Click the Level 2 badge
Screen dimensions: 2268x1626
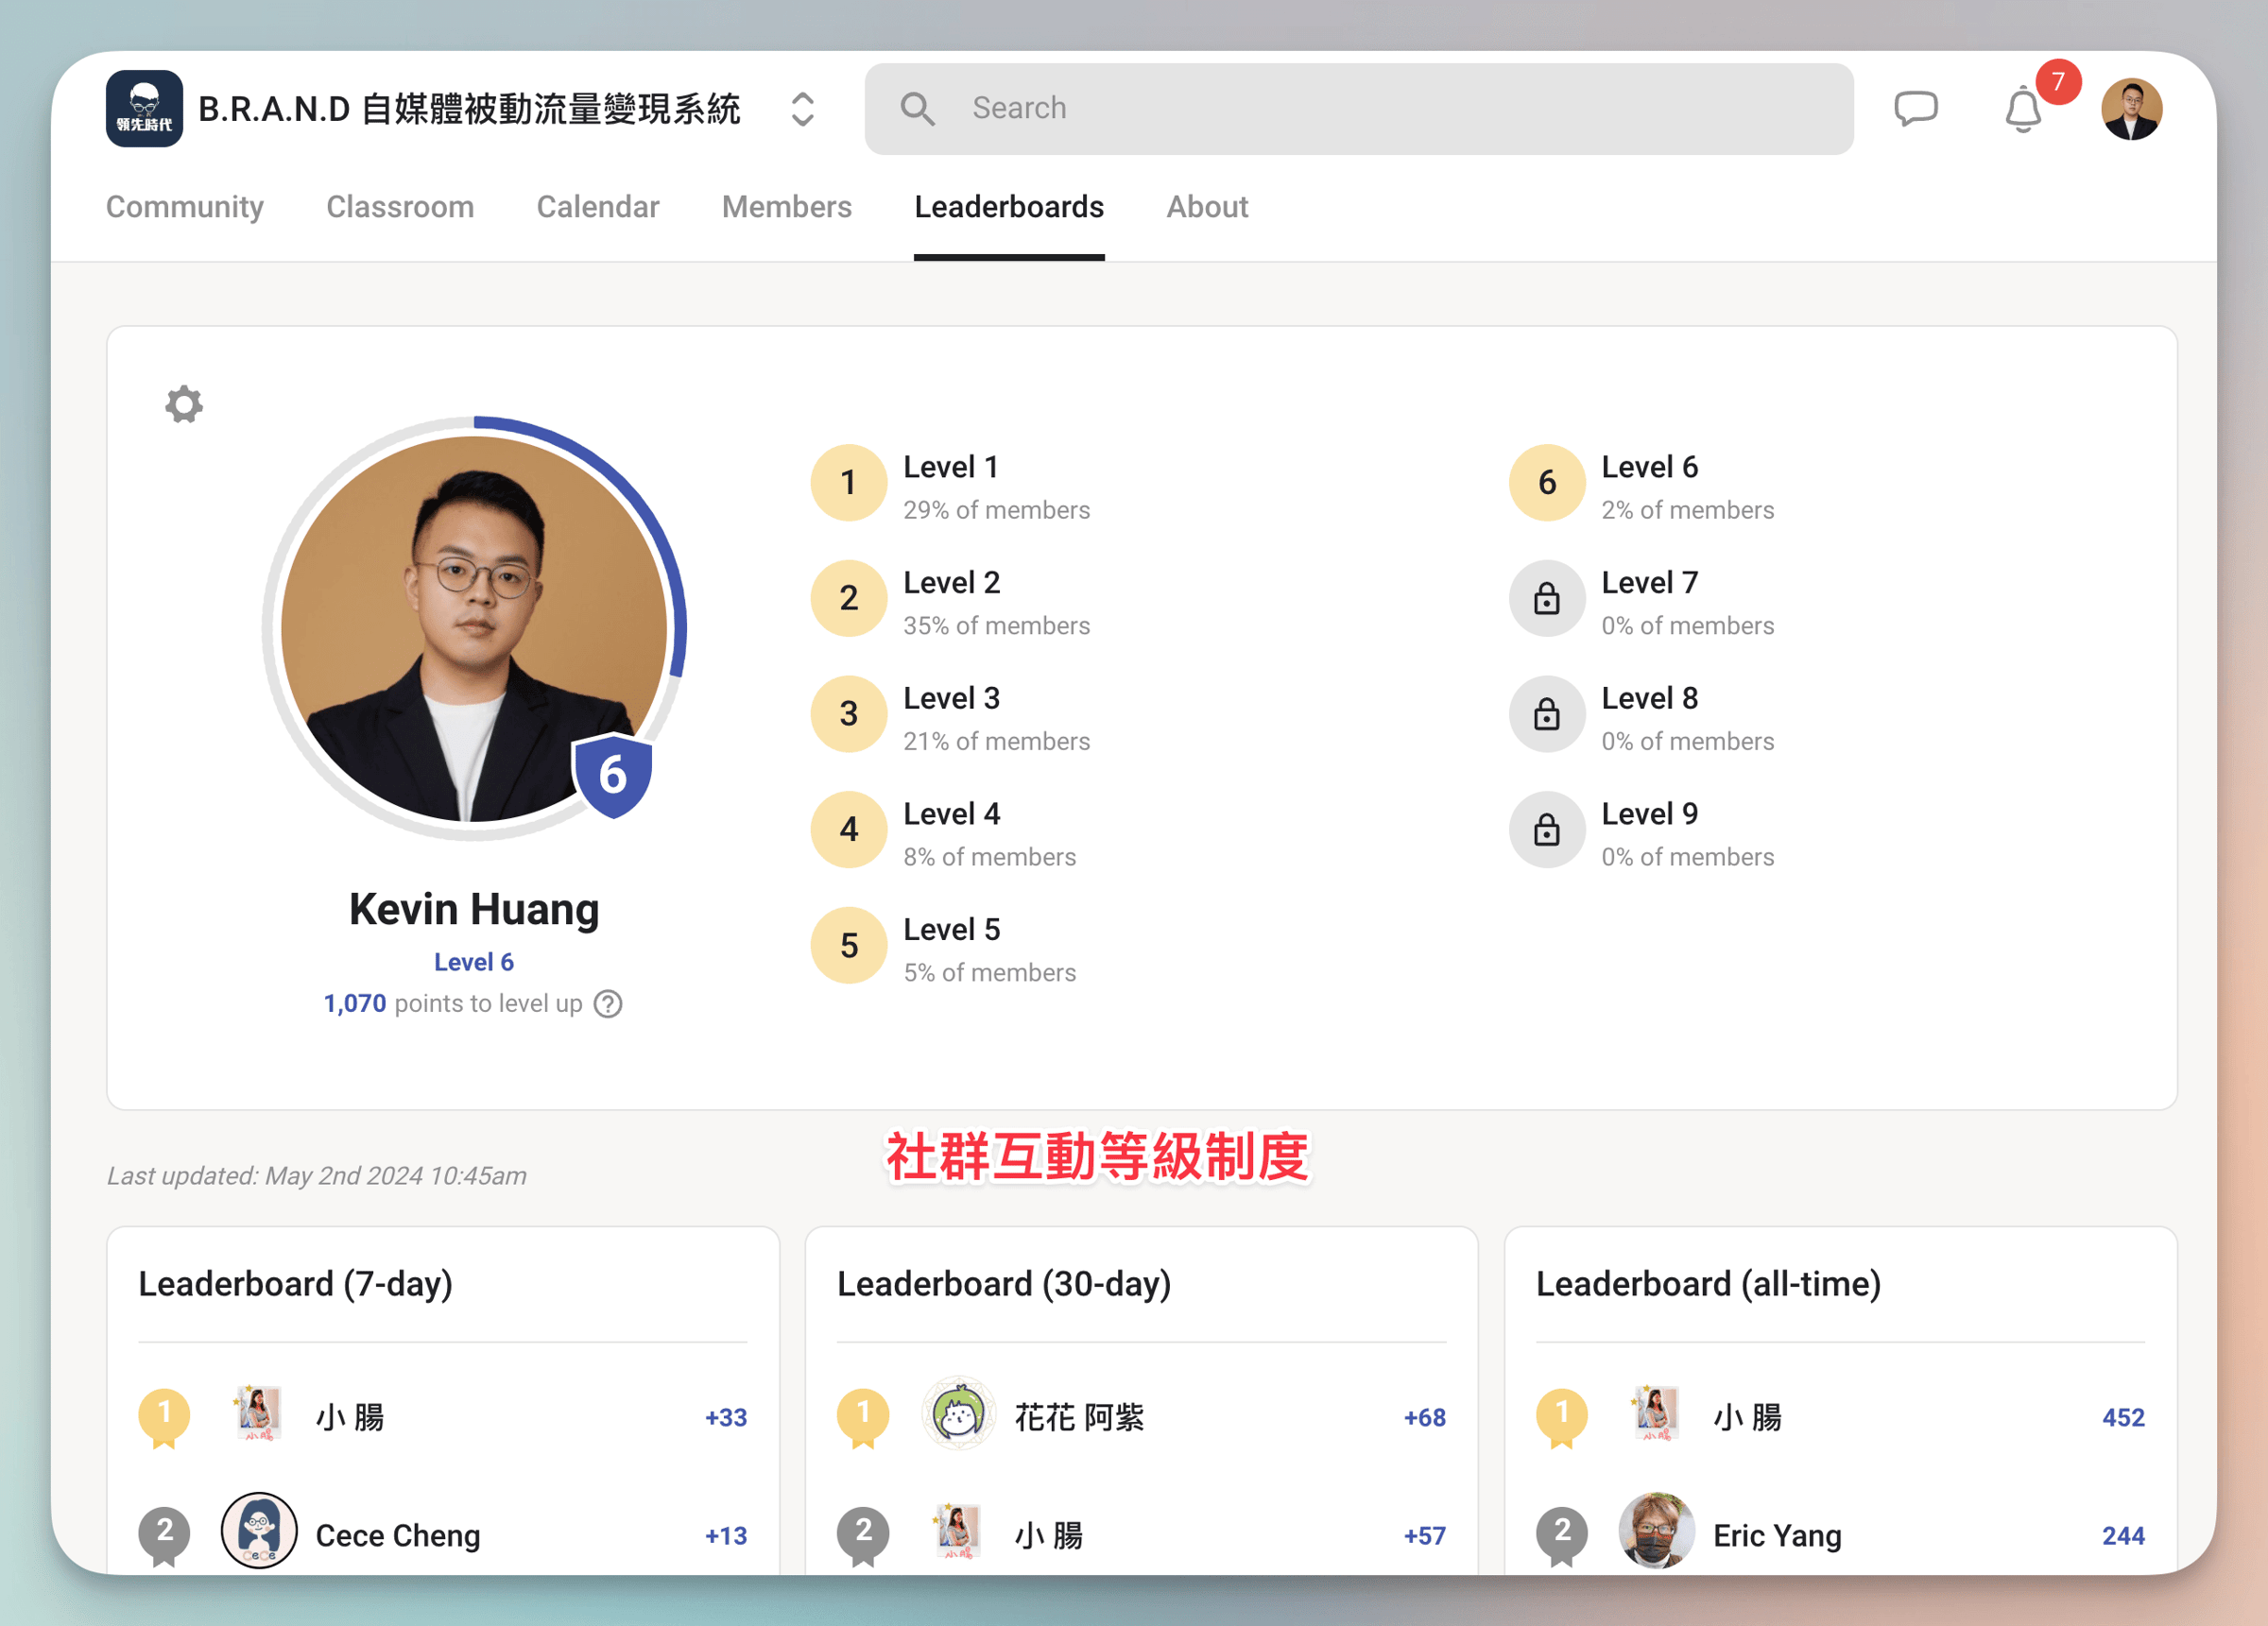(848, 598)
